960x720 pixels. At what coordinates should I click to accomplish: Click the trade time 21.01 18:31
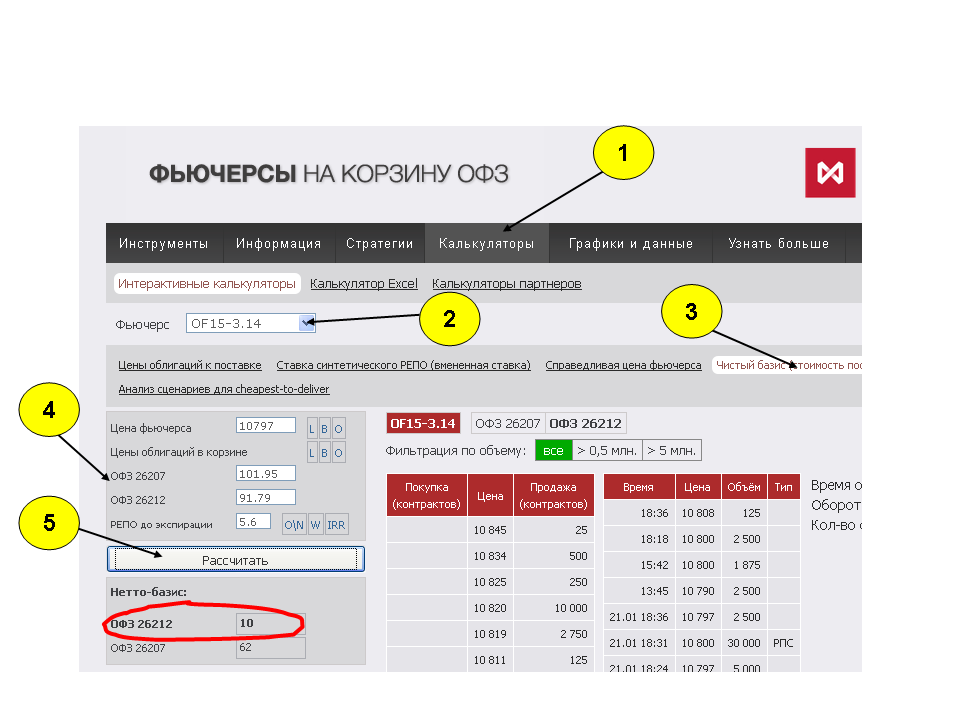click(639, 643)
